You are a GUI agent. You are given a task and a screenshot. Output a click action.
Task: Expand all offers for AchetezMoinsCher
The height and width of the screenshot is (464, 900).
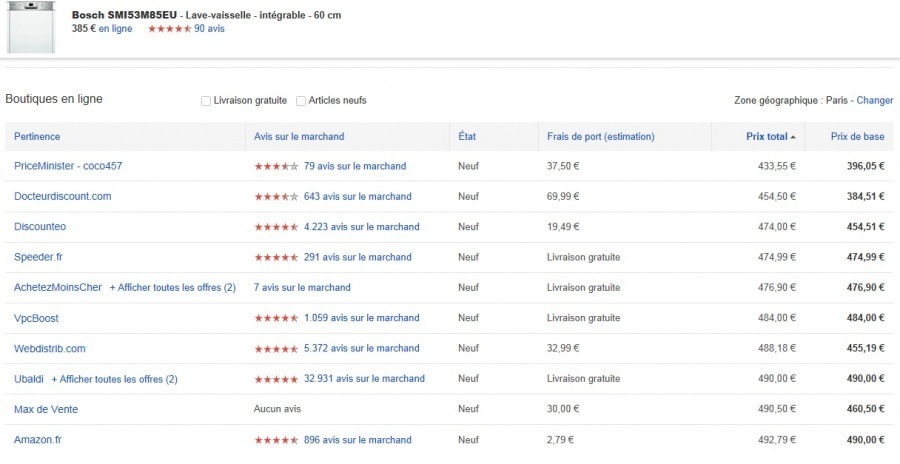pos(173,288)
